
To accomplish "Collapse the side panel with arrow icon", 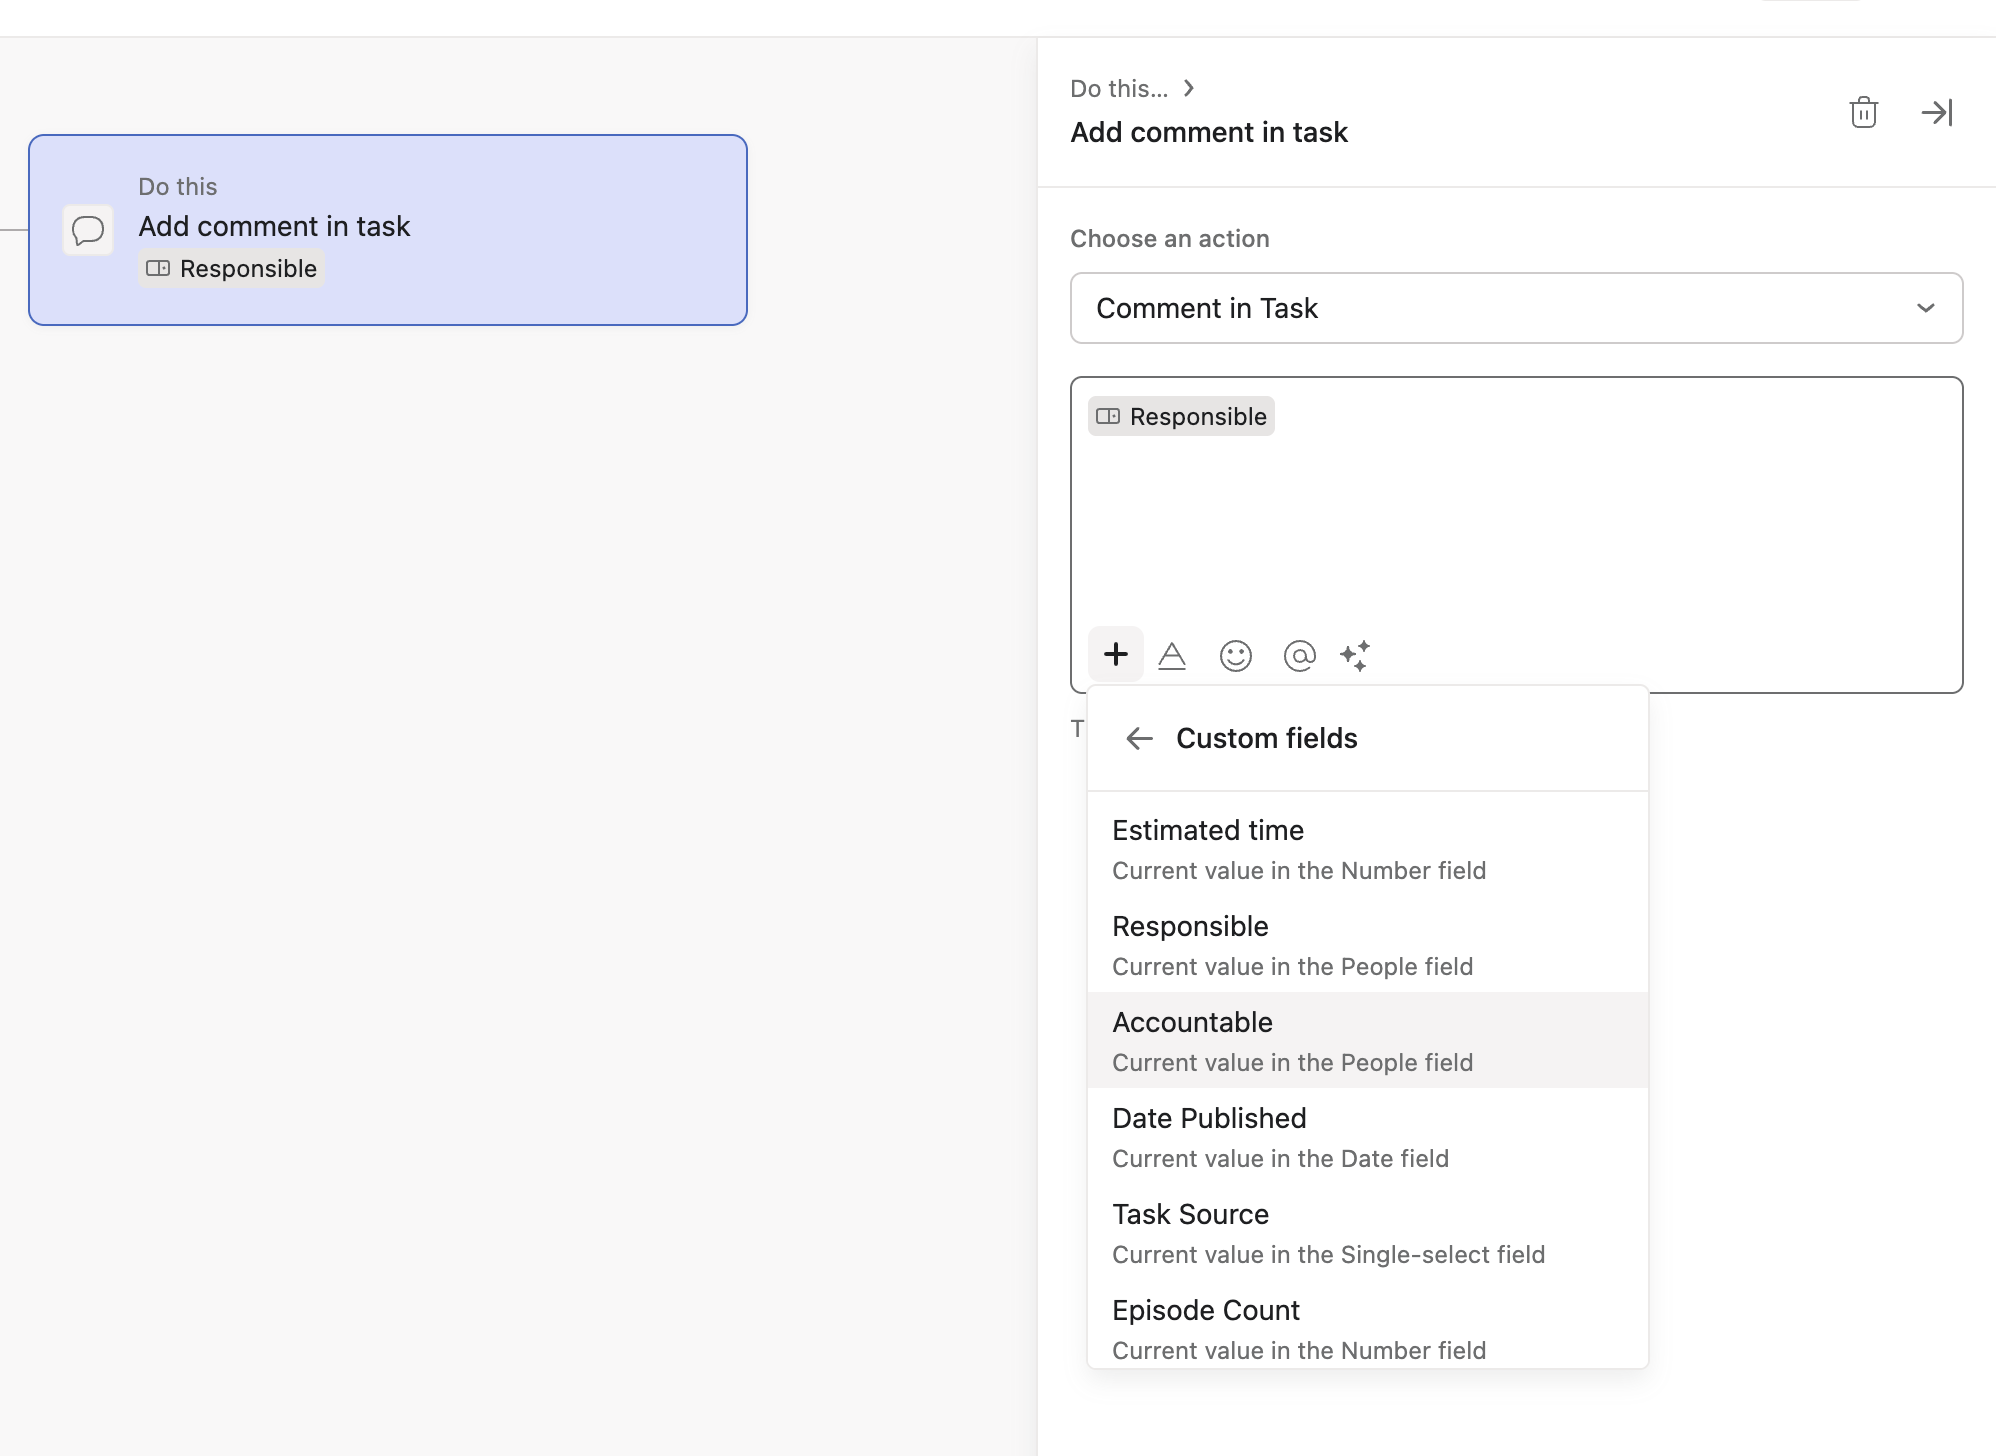I will pyautogui.click(x=1936, y=112).
